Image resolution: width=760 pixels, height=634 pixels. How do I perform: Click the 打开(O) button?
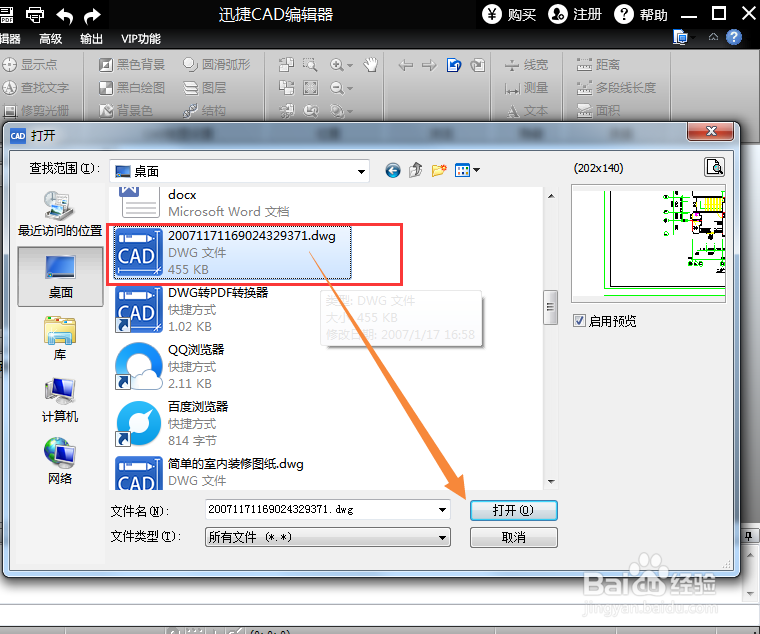point(513,510)
